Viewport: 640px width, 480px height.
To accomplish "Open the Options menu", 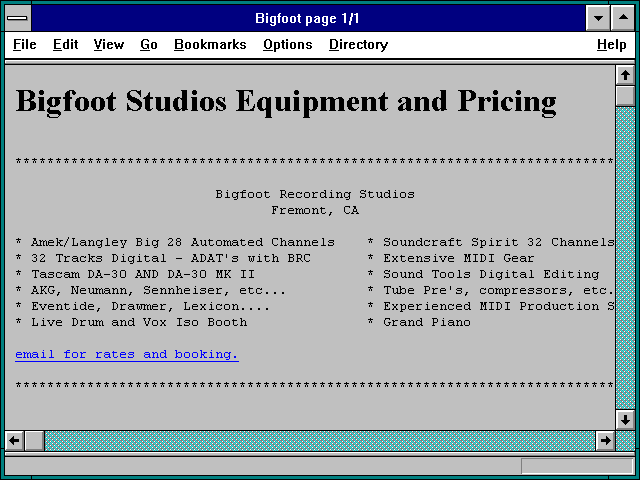I will click(287, 44).
